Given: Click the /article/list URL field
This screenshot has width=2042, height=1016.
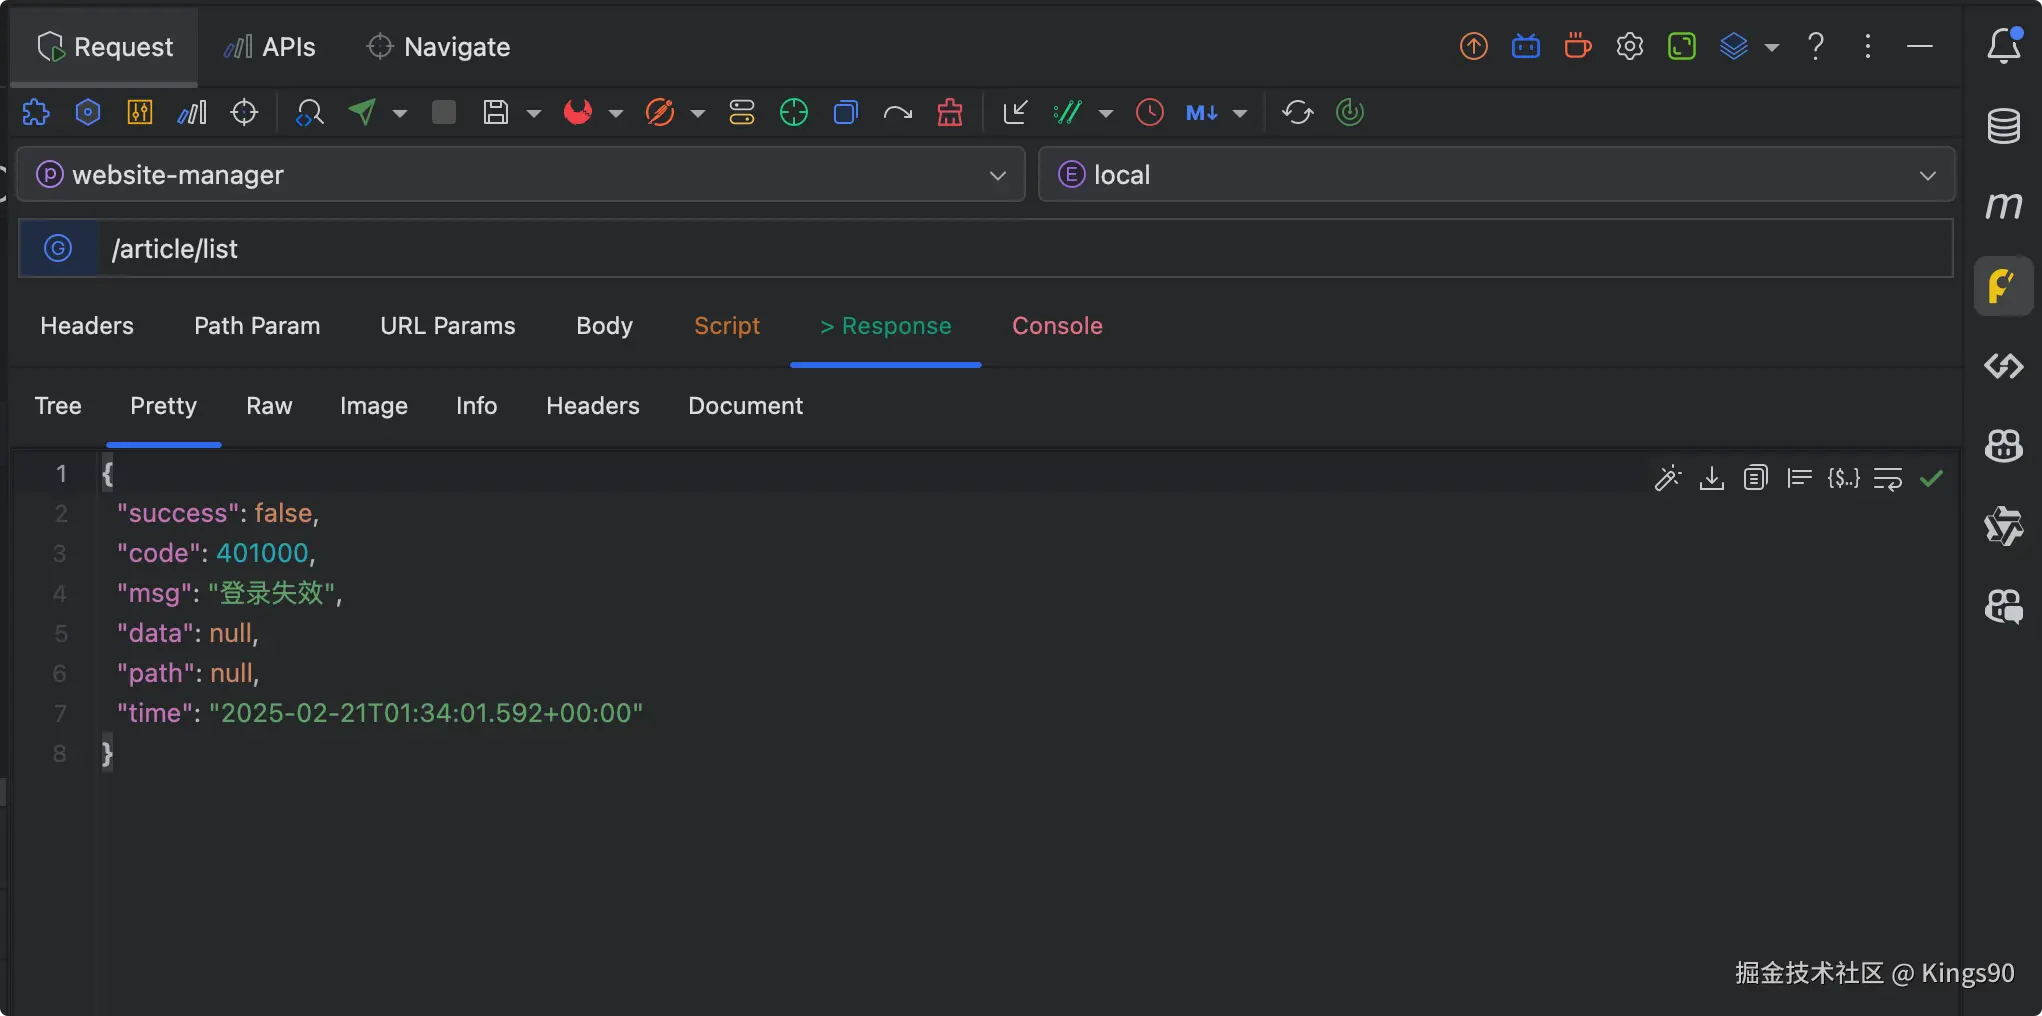Looking at the screenshot, I should pos(1024,248).
